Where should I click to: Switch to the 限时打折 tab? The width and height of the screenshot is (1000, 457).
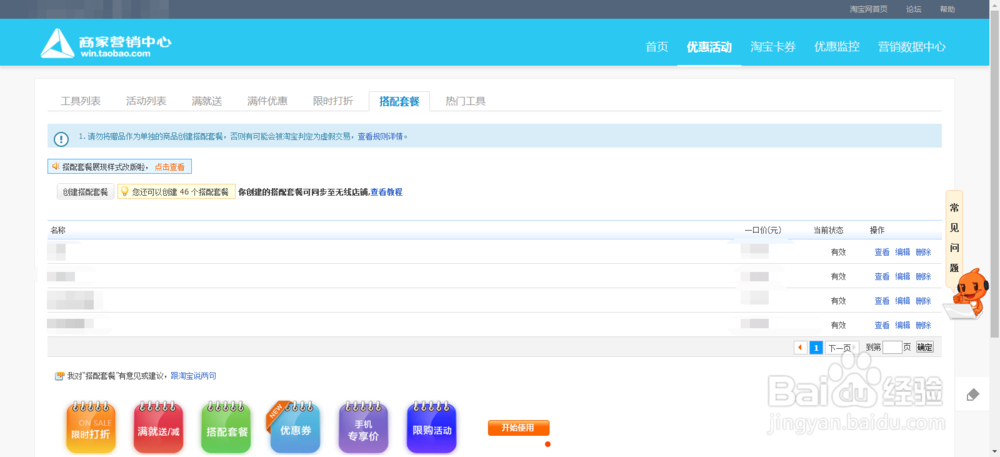(x=333, y=101)
